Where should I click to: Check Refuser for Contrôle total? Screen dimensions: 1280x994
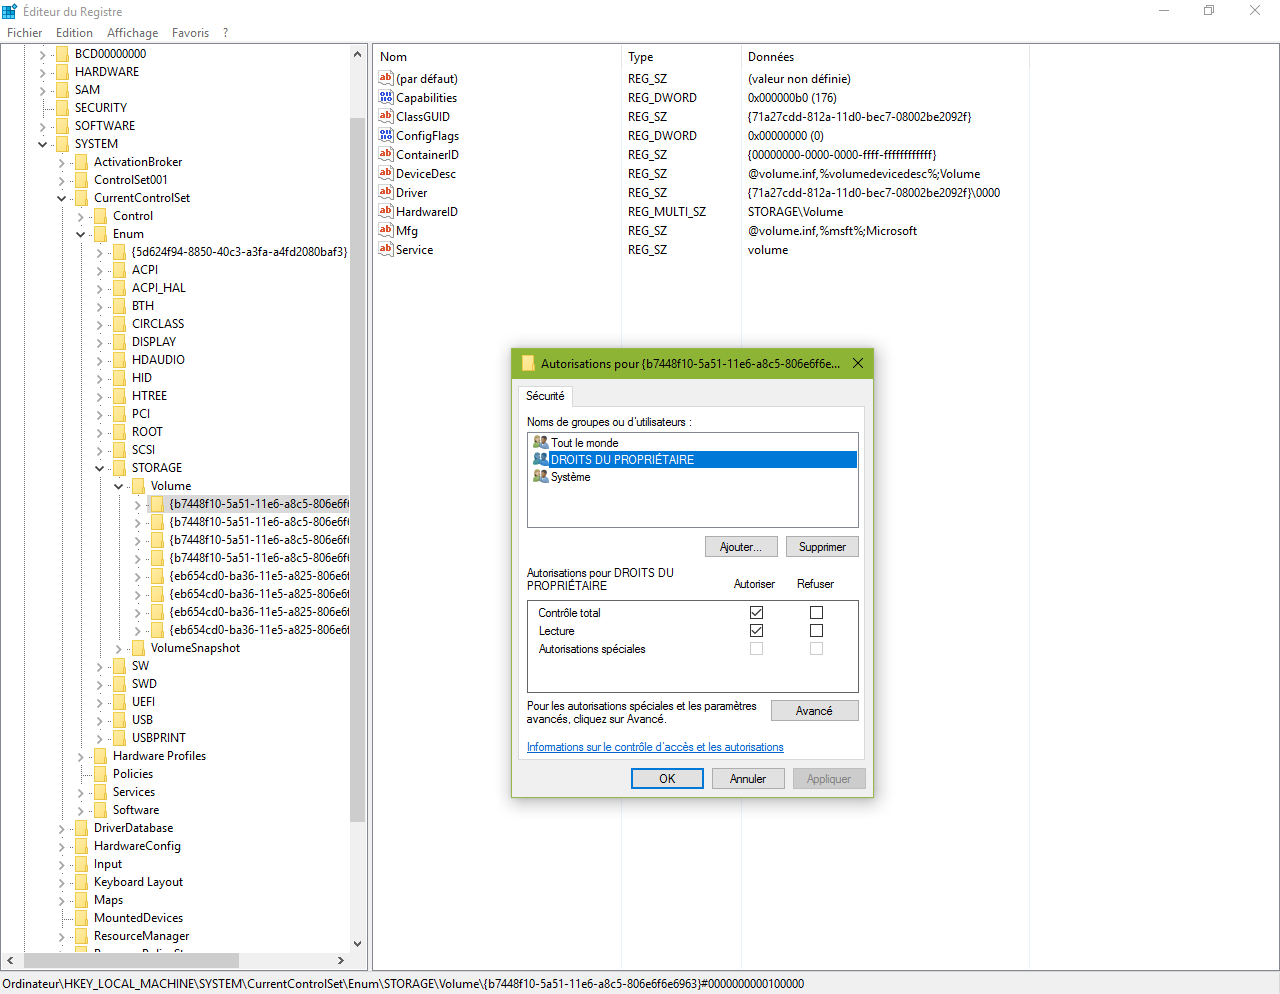tap(816, 612)
